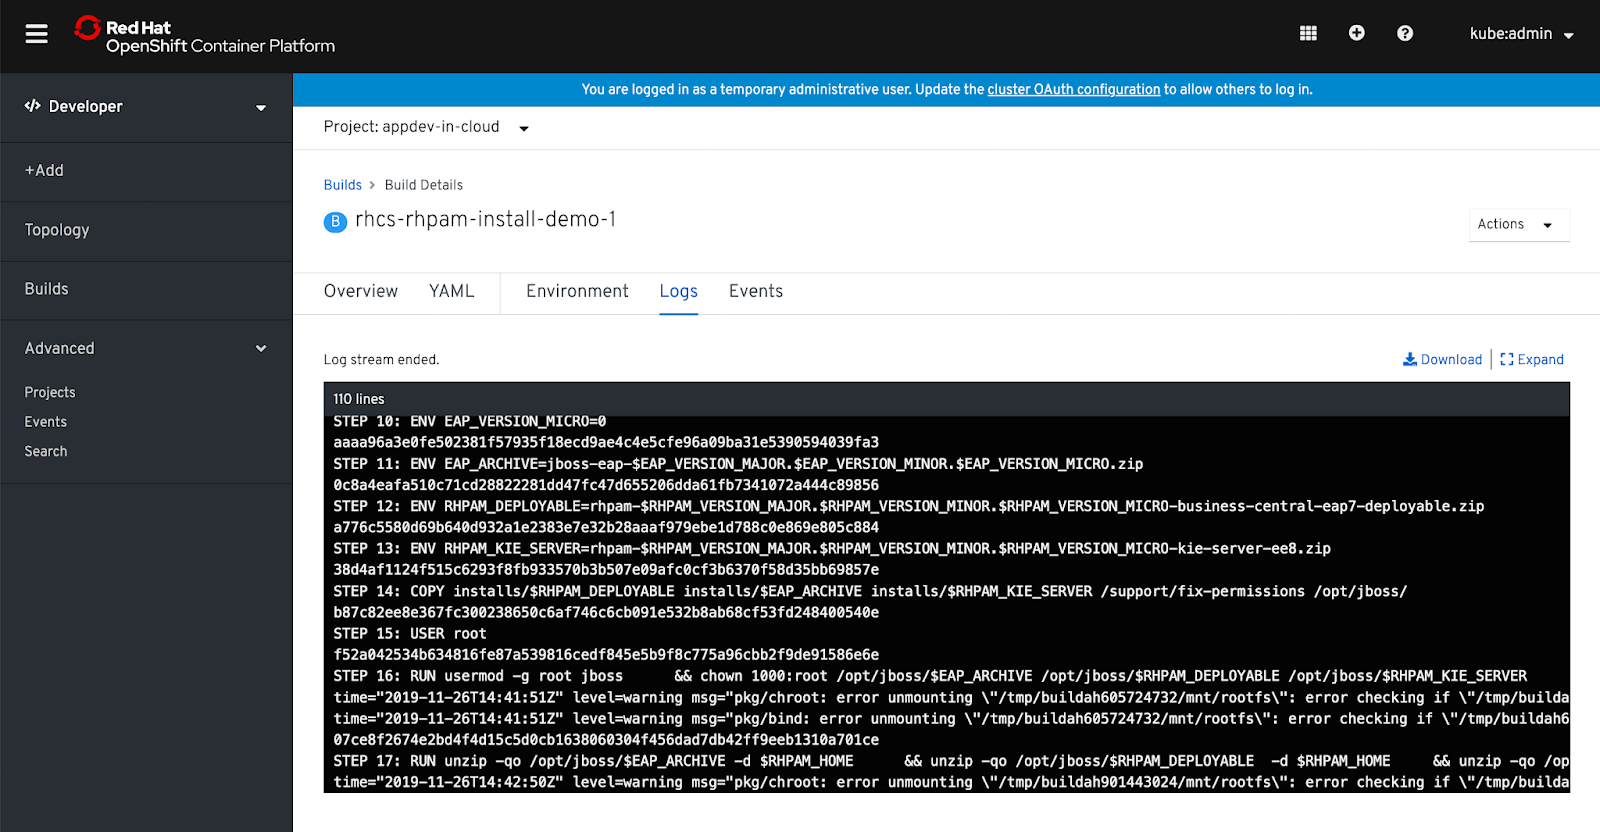Switch to the YAML tab
Image resolution: width=1600 pixels, height=832 pixels.
click(x=452, y=291)
